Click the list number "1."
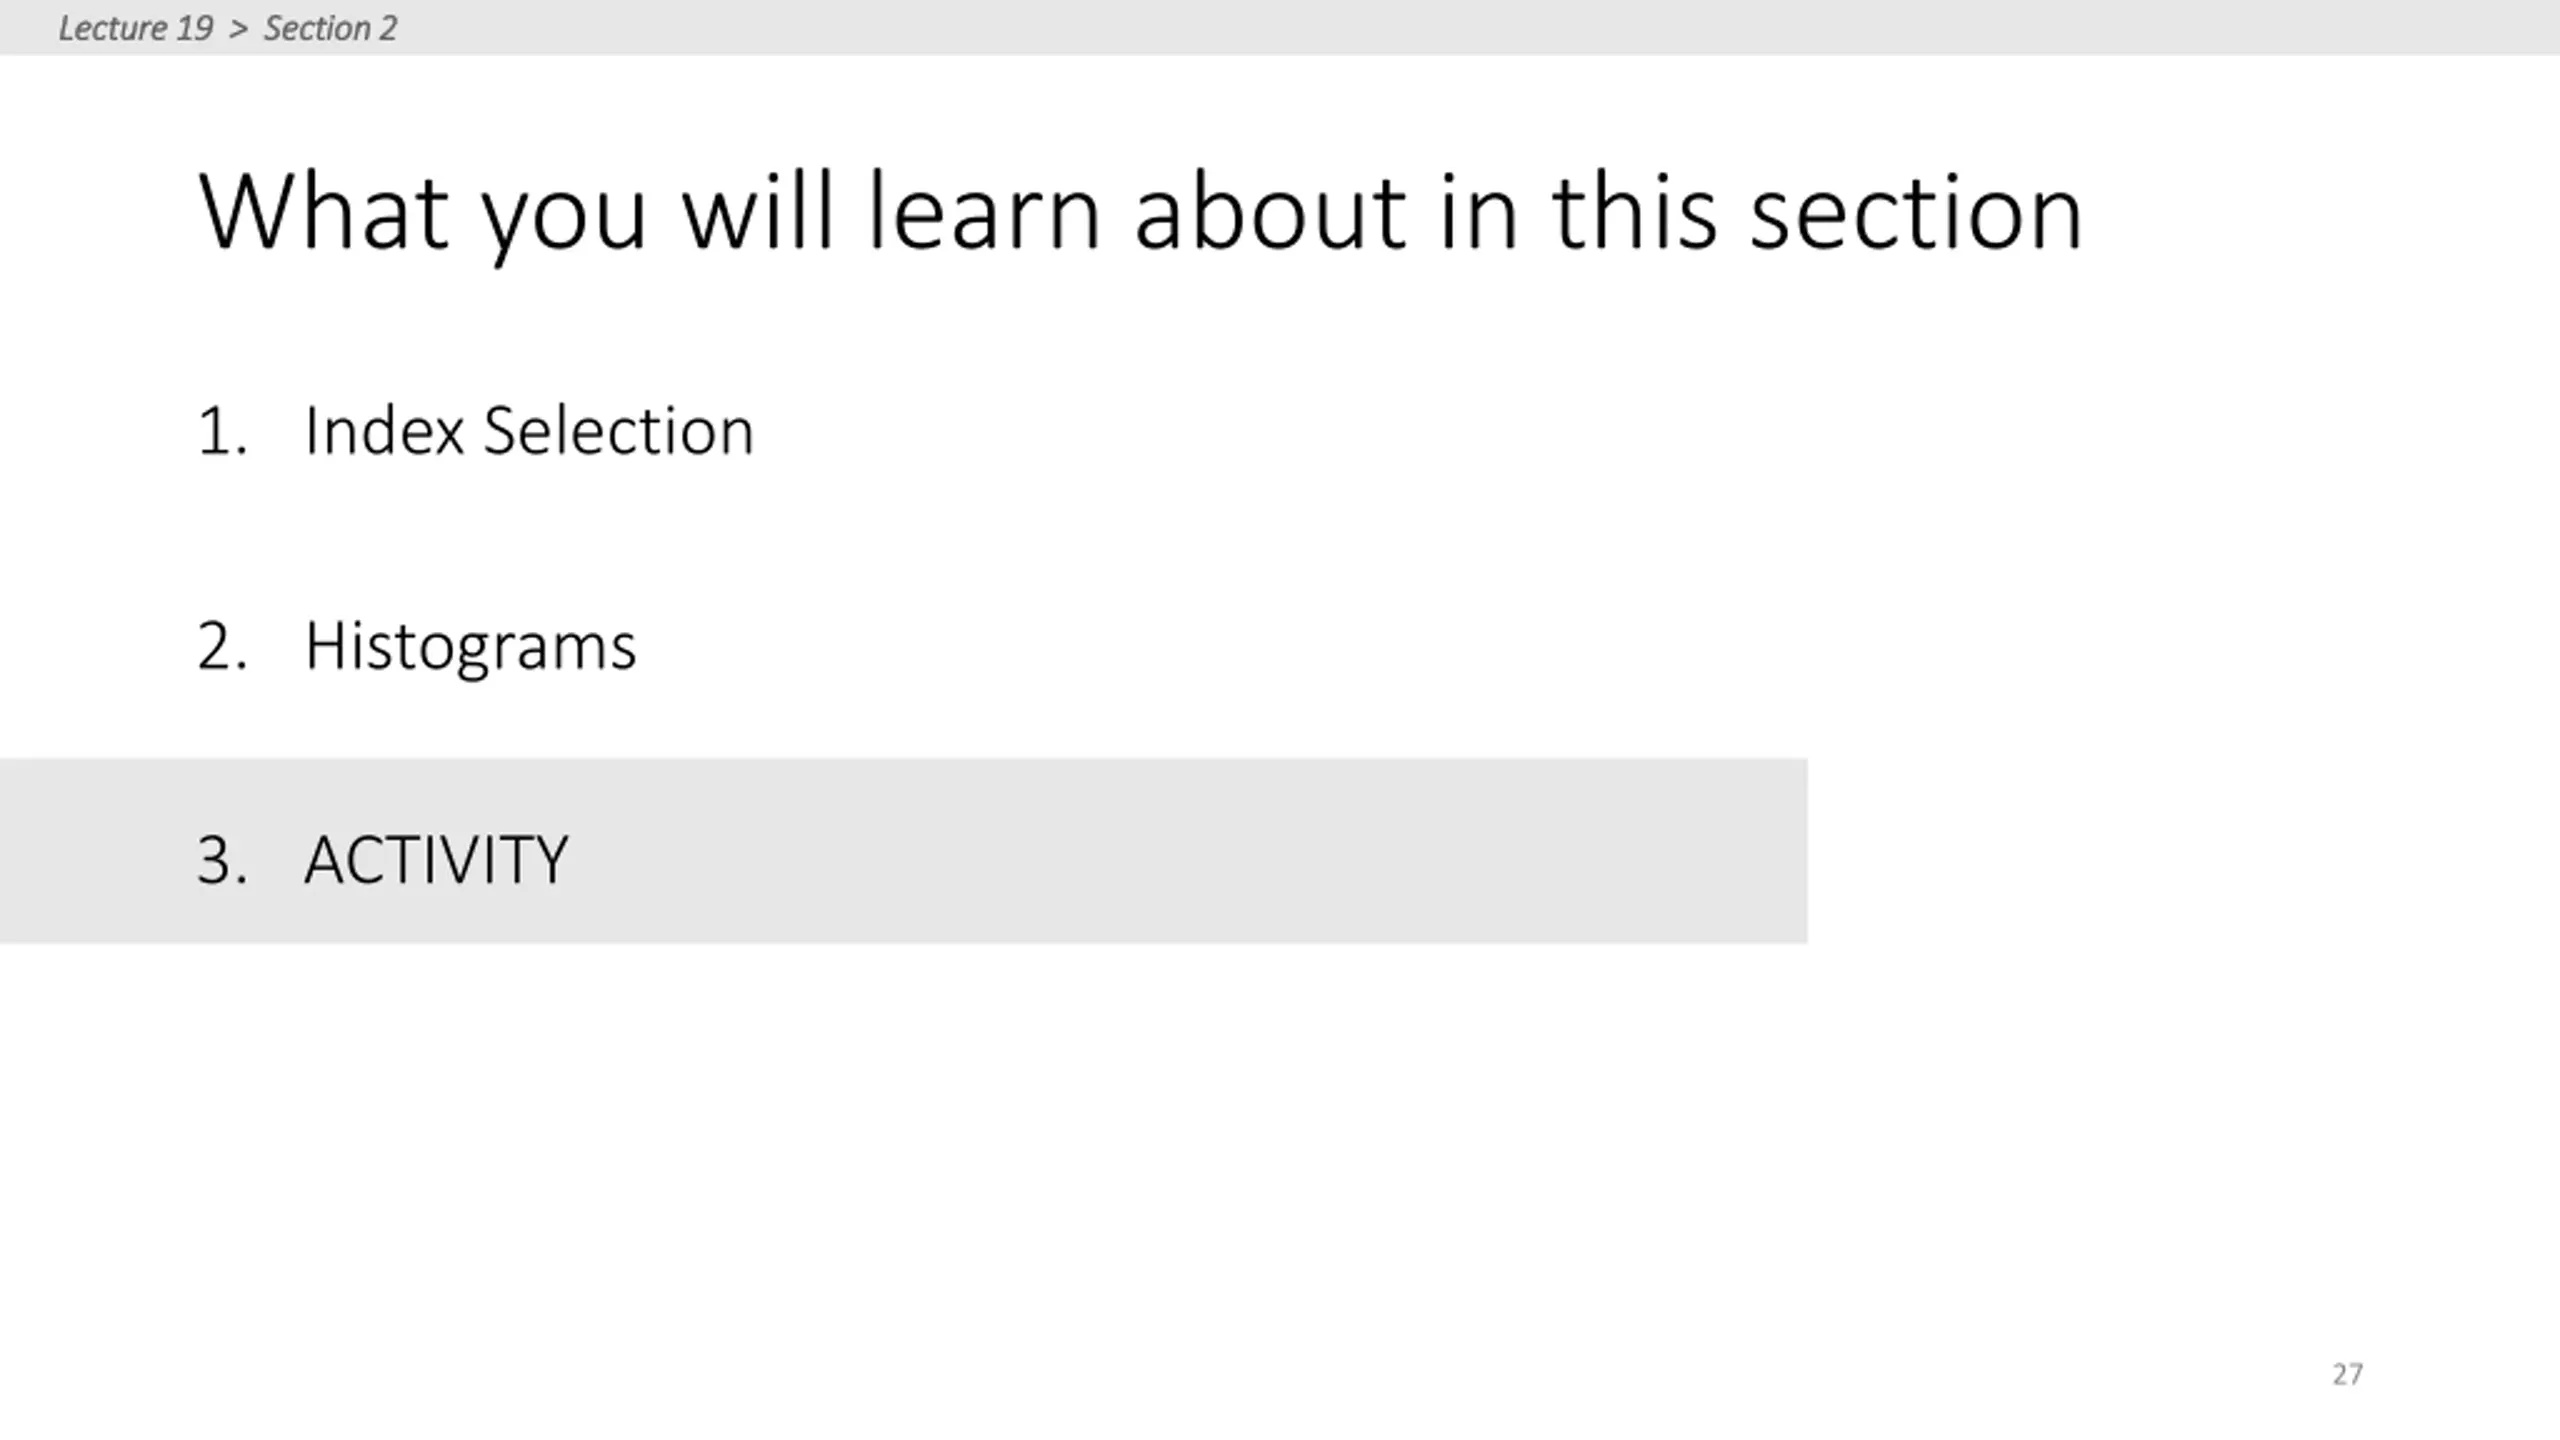The width and height of the screenshot is (2560, 1440). click(222, 432)
